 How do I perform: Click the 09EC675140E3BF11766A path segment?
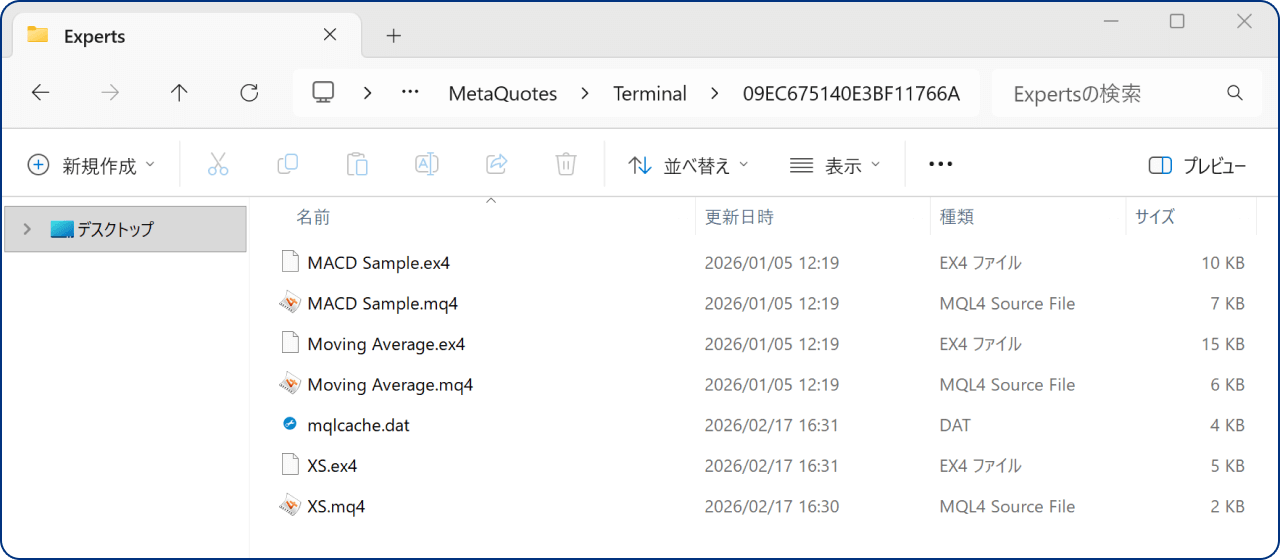pyautogui.click(x=851, y=94)
